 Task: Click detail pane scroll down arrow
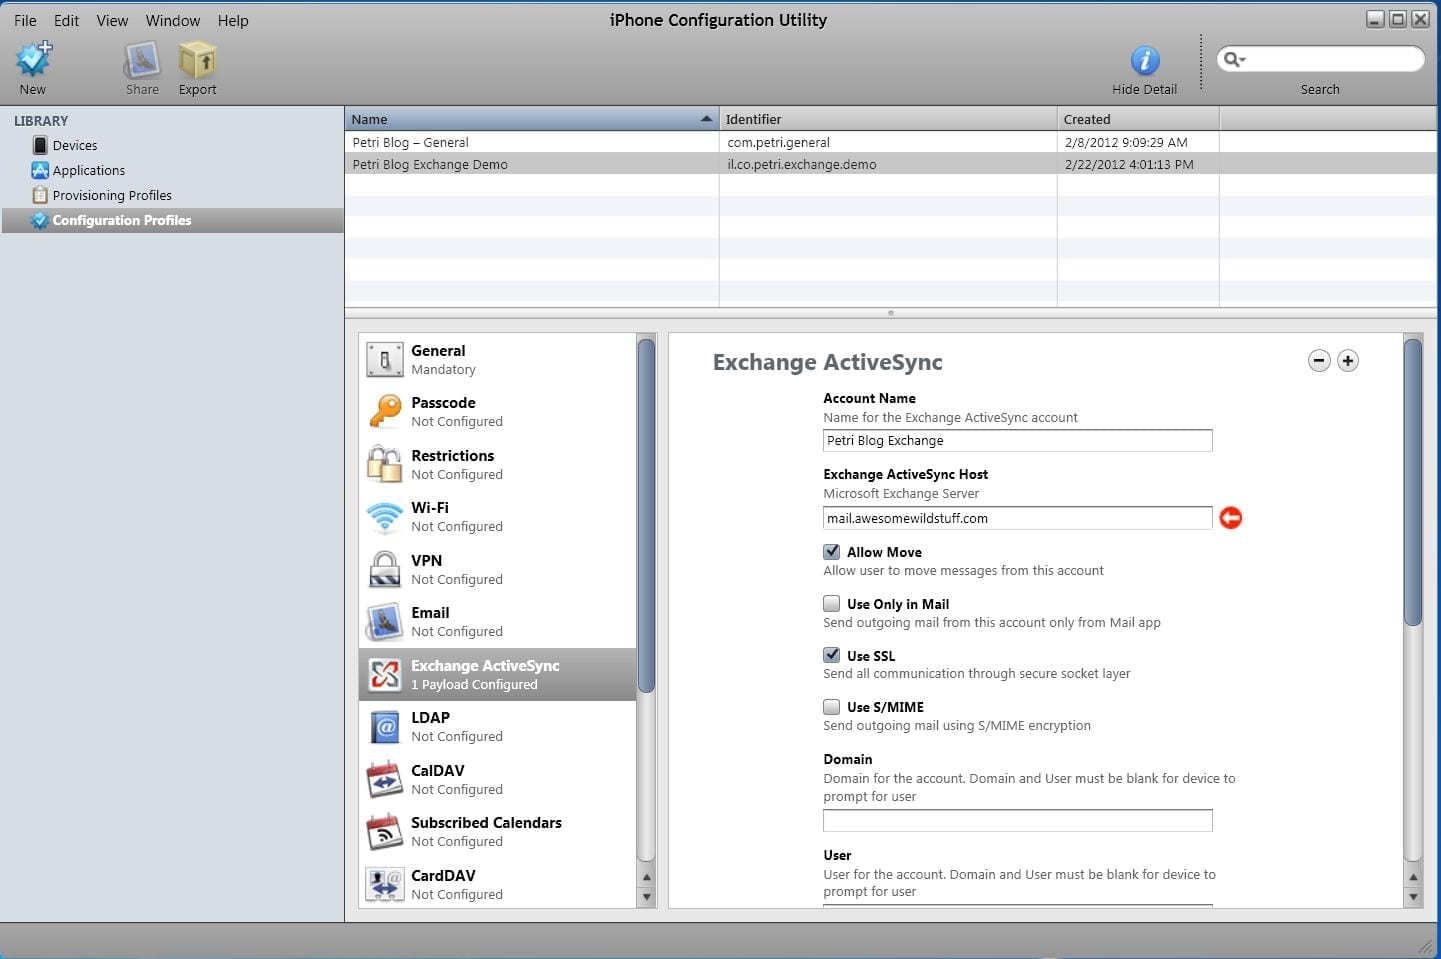pos(1413,897)
